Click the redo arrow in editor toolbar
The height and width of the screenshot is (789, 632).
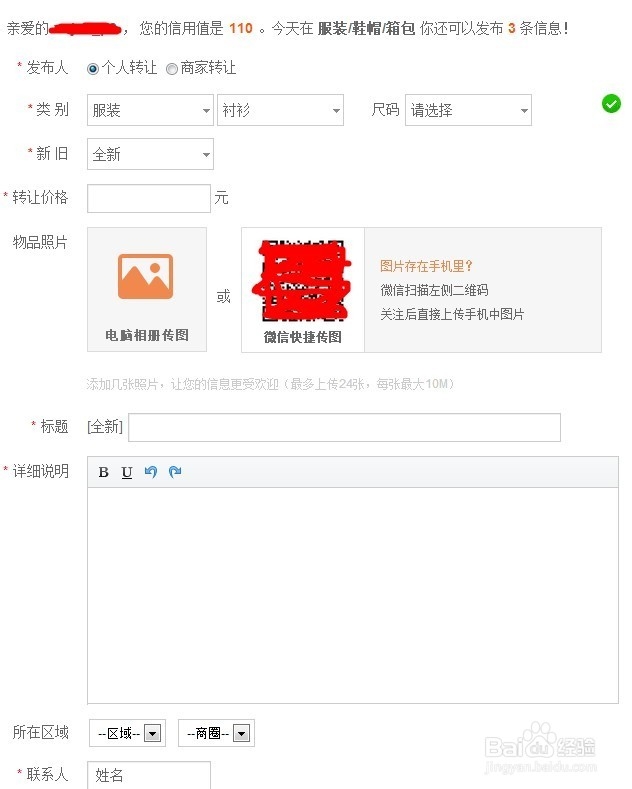click(175, 472)
